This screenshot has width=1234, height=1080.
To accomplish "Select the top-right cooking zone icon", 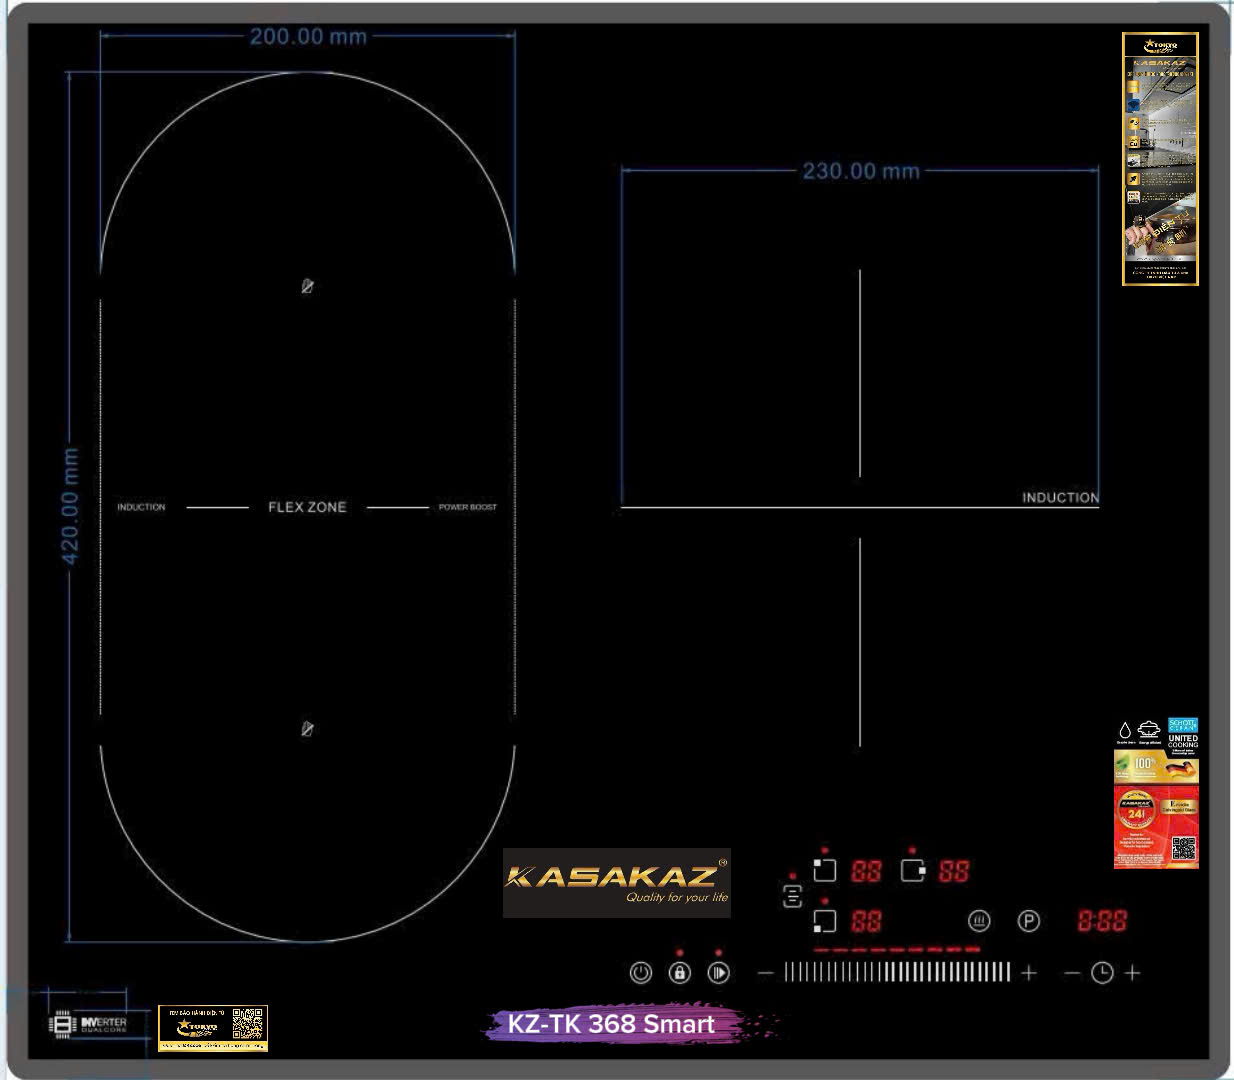I will coord(912,870).
